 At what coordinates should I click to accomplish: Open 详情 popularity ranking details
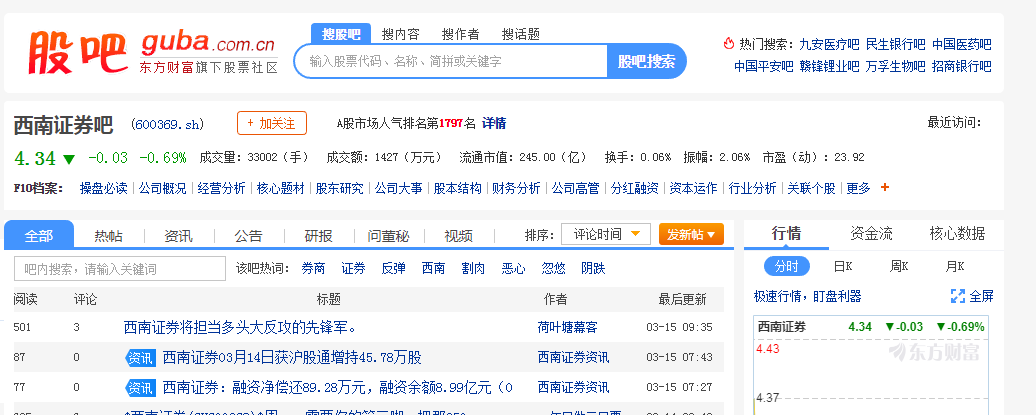point(494,123)
